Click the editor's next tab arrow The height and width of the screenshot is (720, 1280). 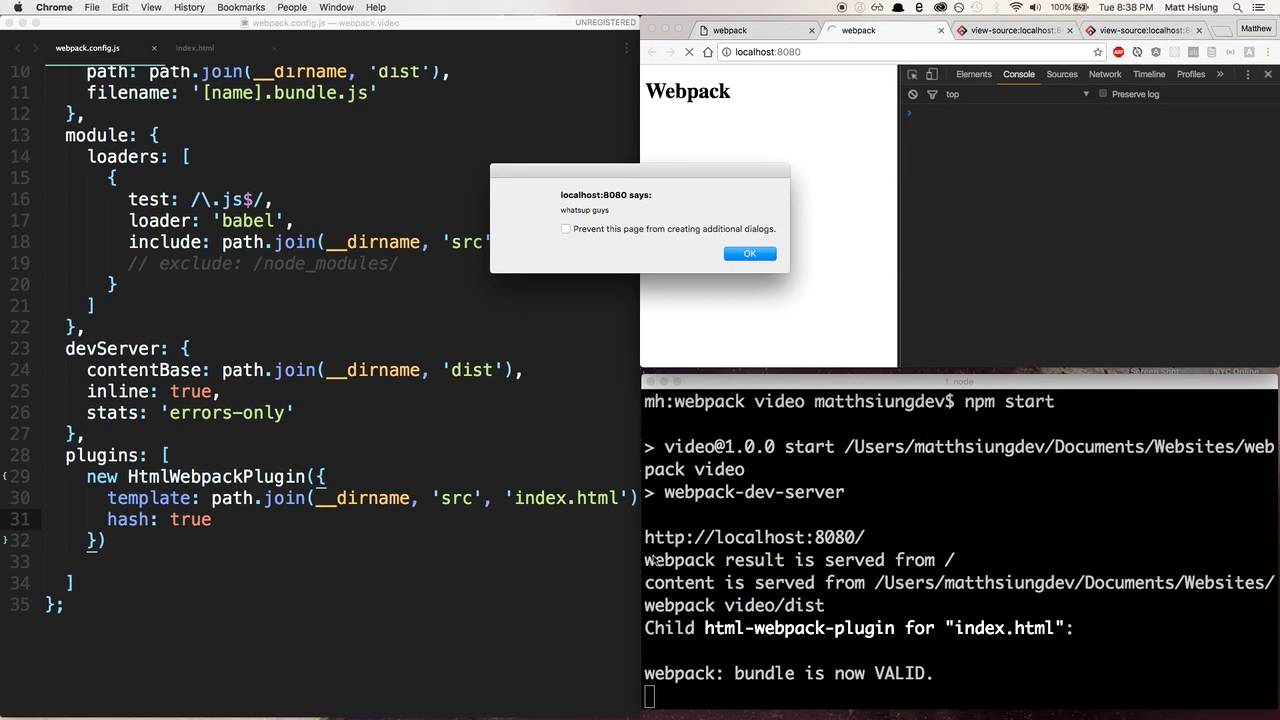[36, 48]
